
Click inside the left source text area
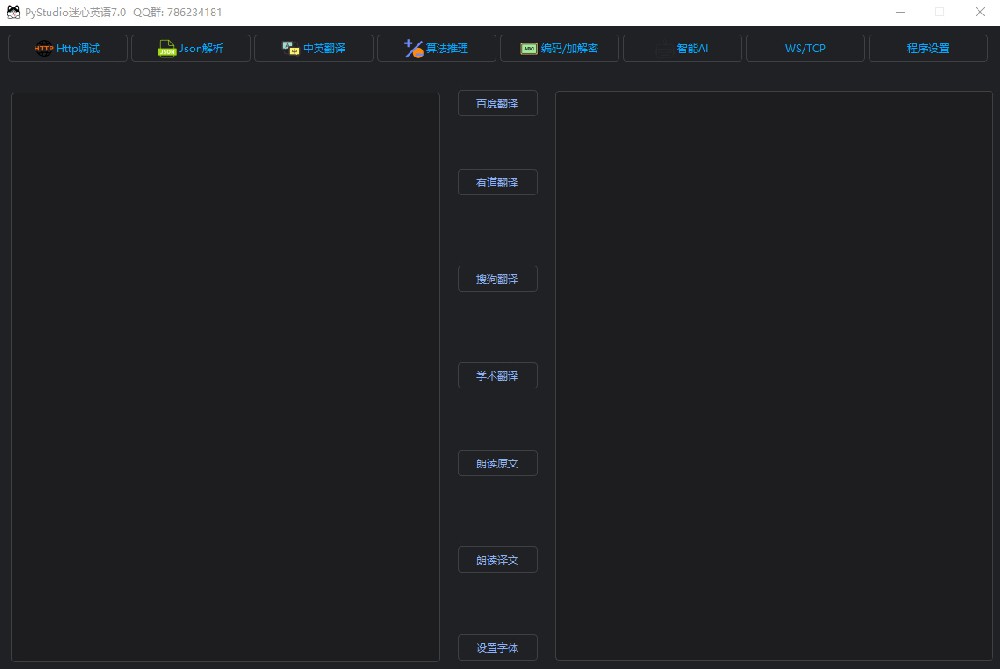[x=224, y=375]
